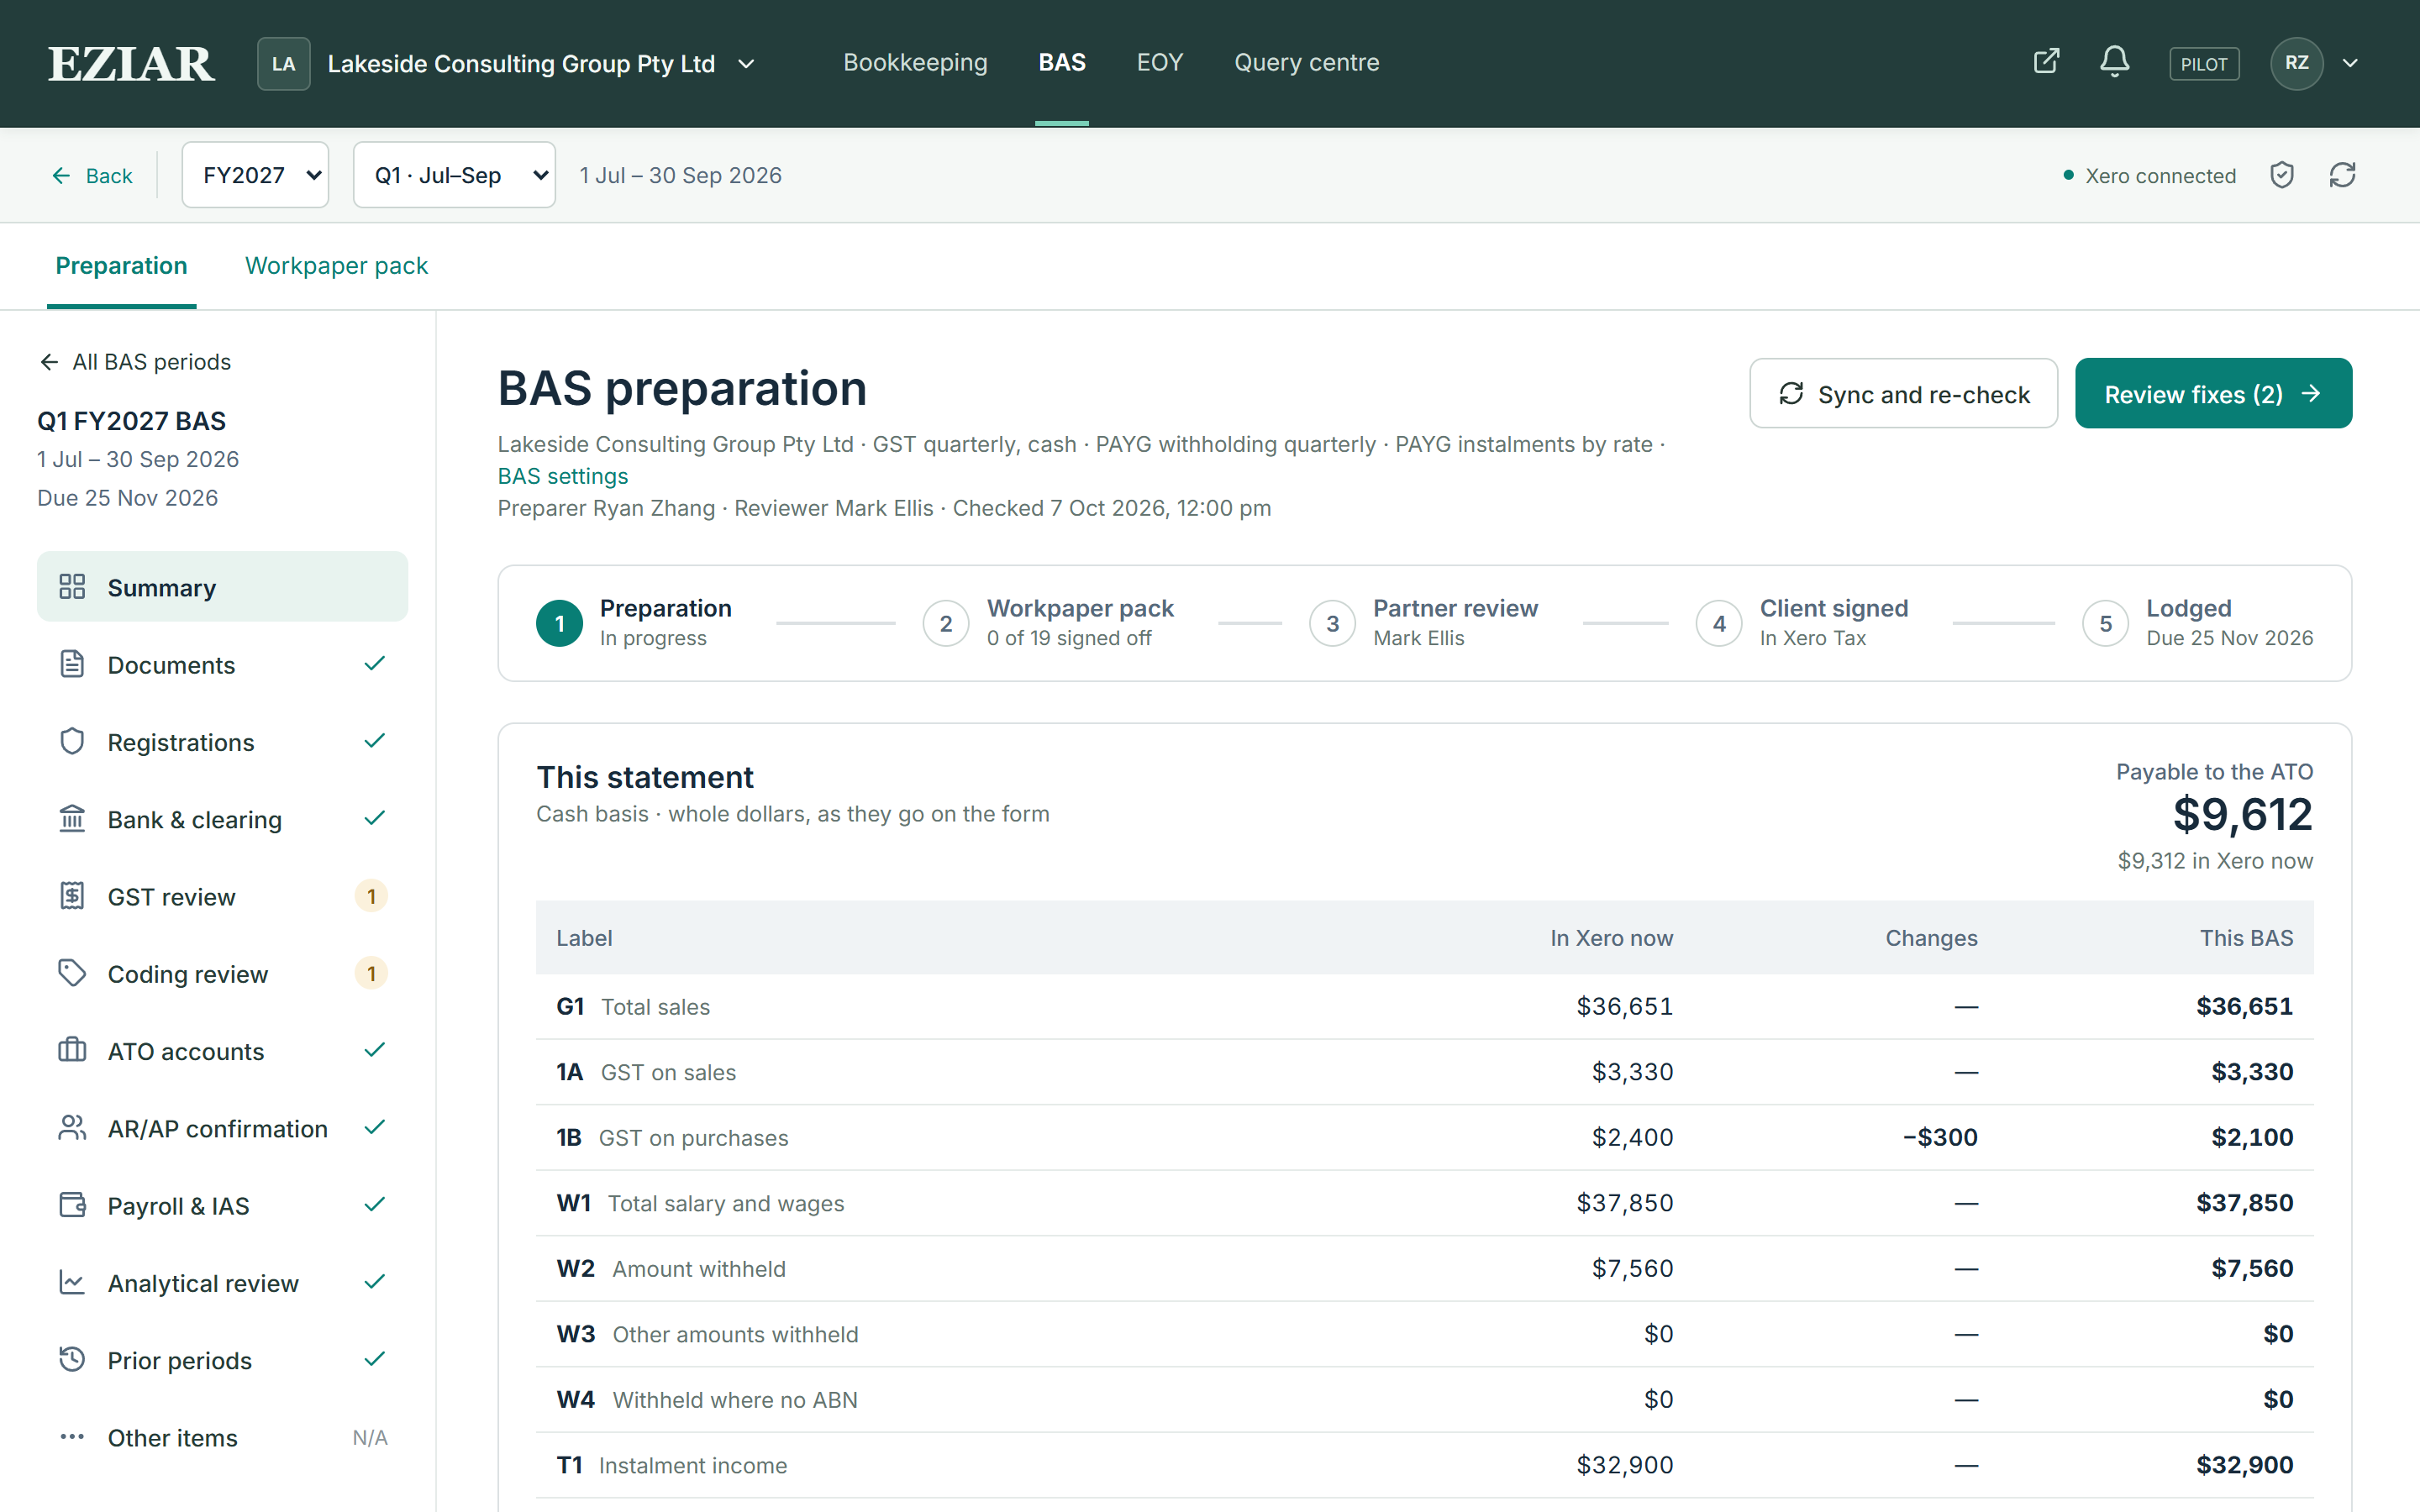Go to EOY in top navigation
Screen dimensions: 2420x1512
(x=1159, y=62)
